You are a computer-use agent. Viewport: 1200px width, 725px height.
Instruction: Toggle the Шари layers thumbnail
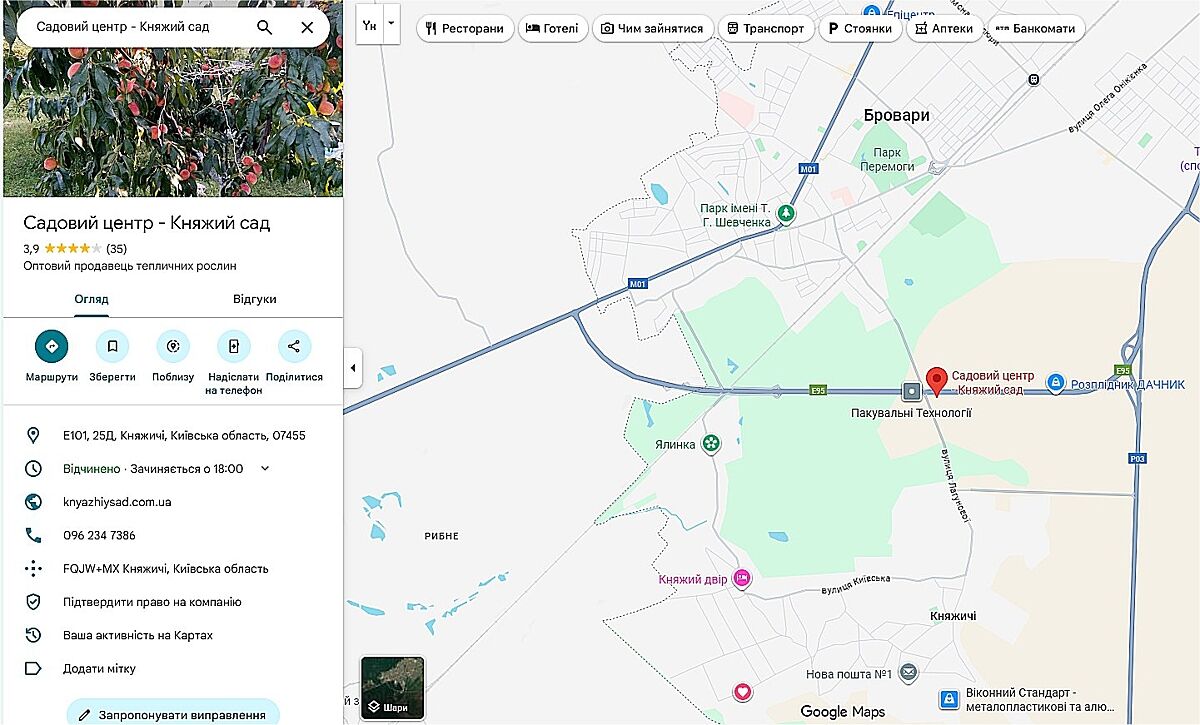pos(392,688)
